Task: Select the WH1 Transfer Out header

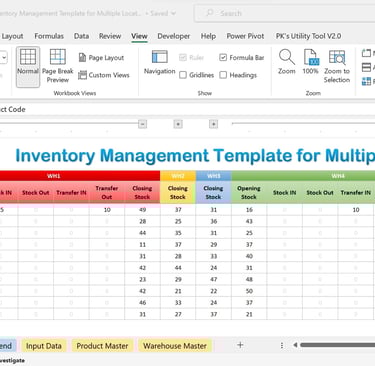Action: 107,192
